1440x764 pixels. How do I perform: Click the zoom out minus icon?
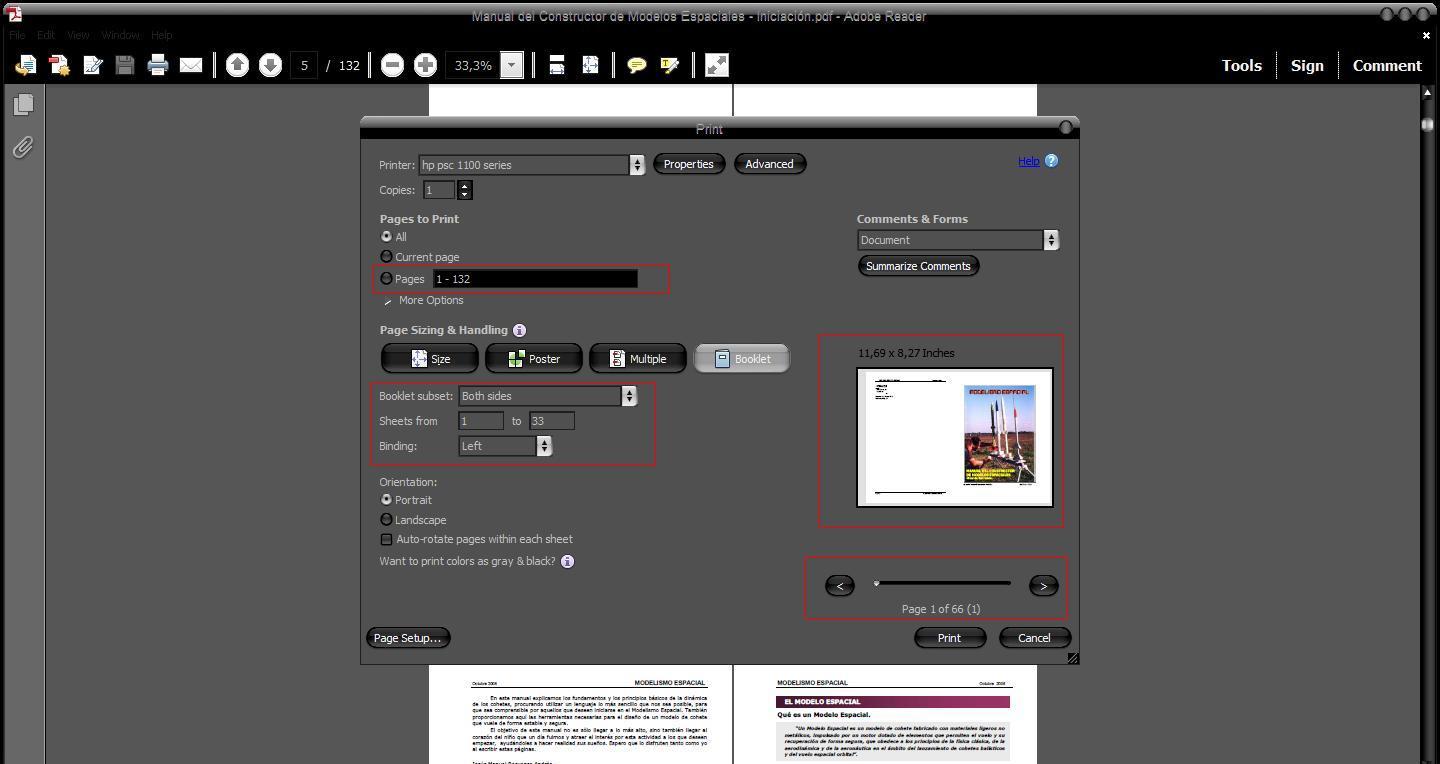[393, 65]
